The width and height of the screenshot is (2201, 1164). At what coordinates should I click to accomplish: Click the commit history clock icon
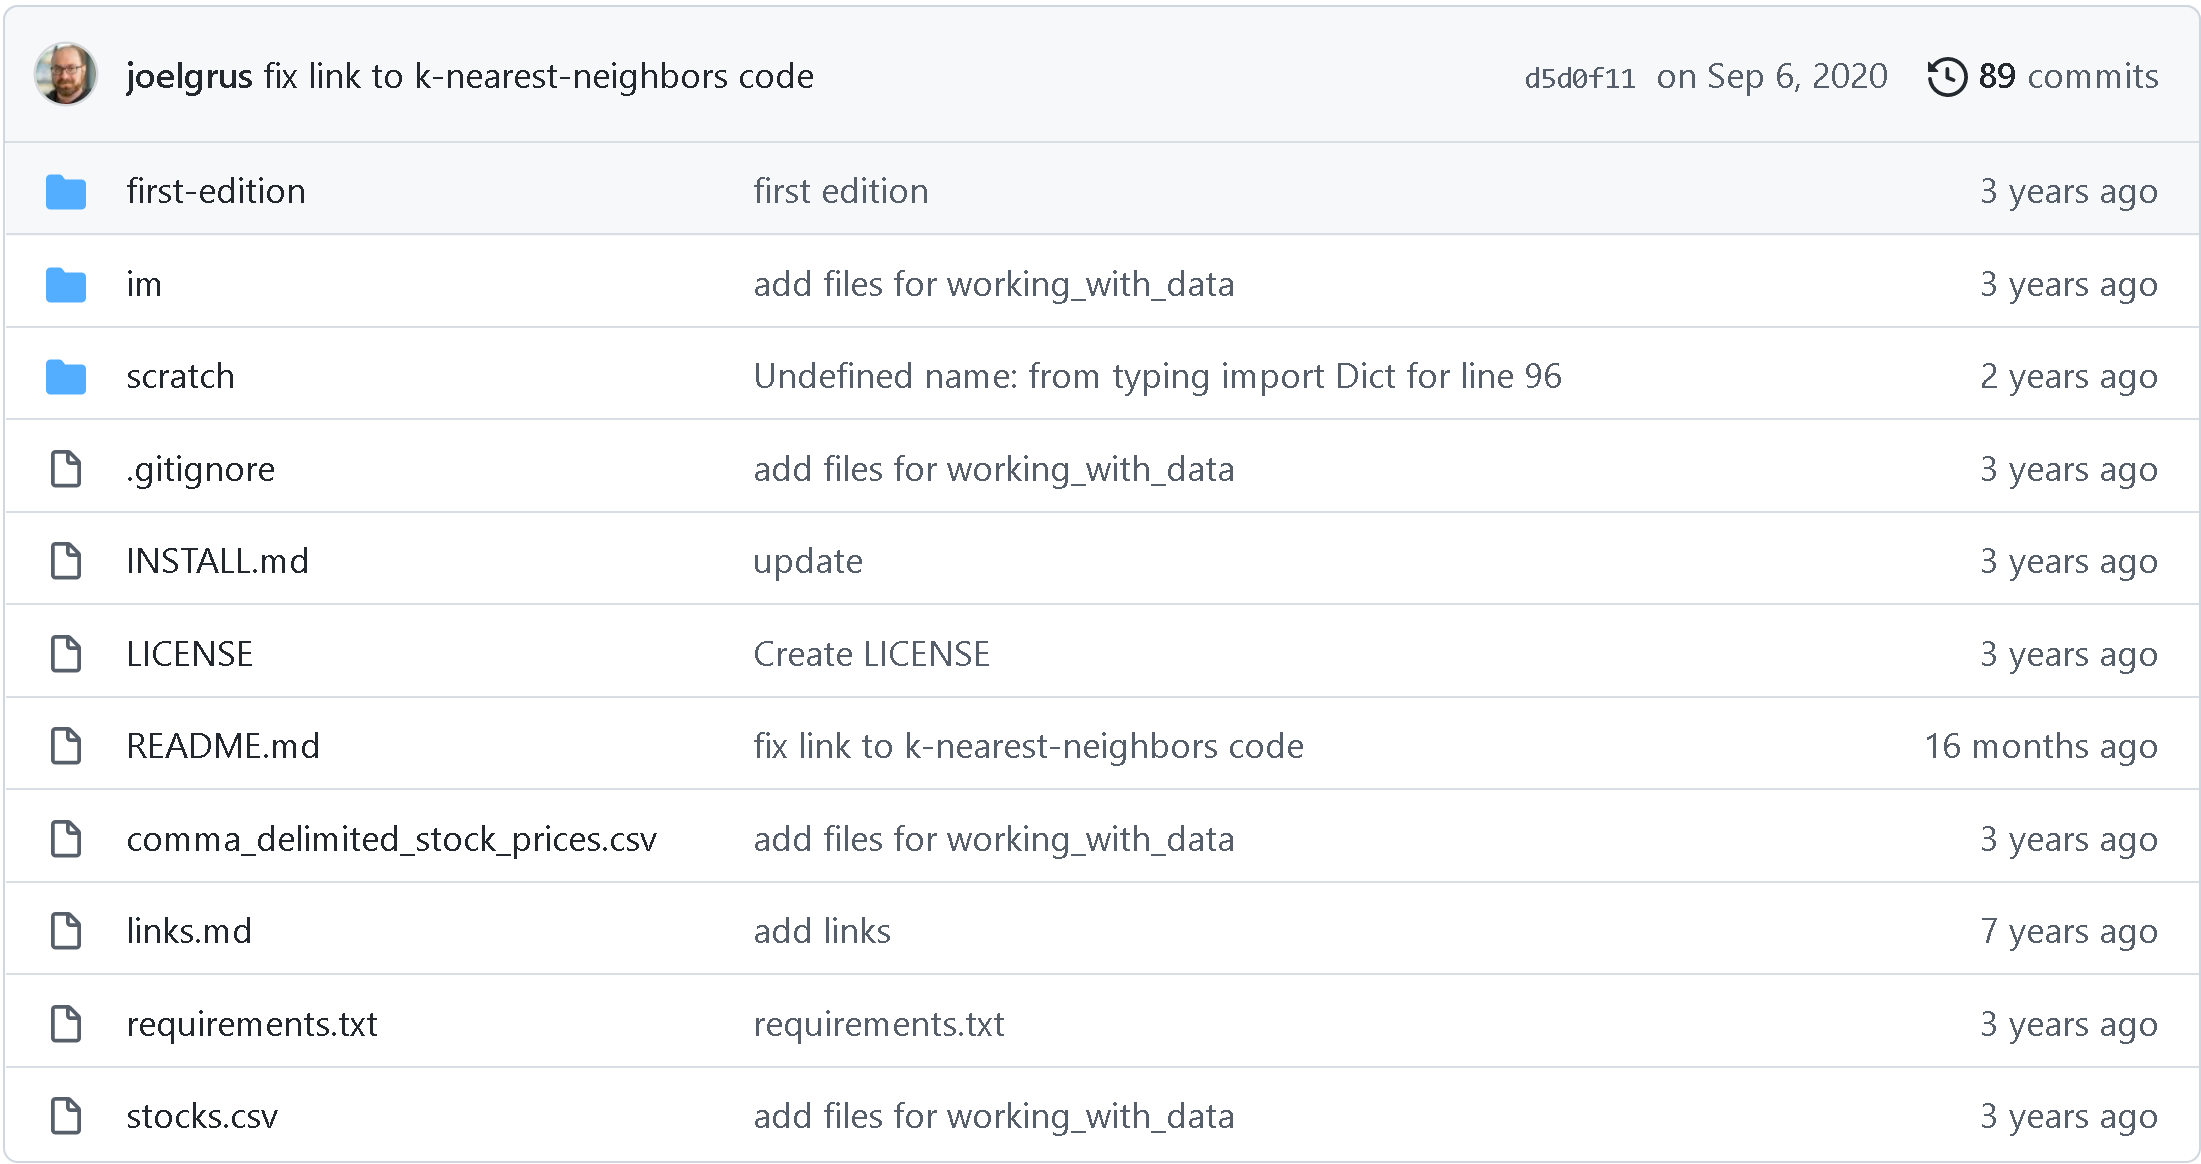point(1946,77)
